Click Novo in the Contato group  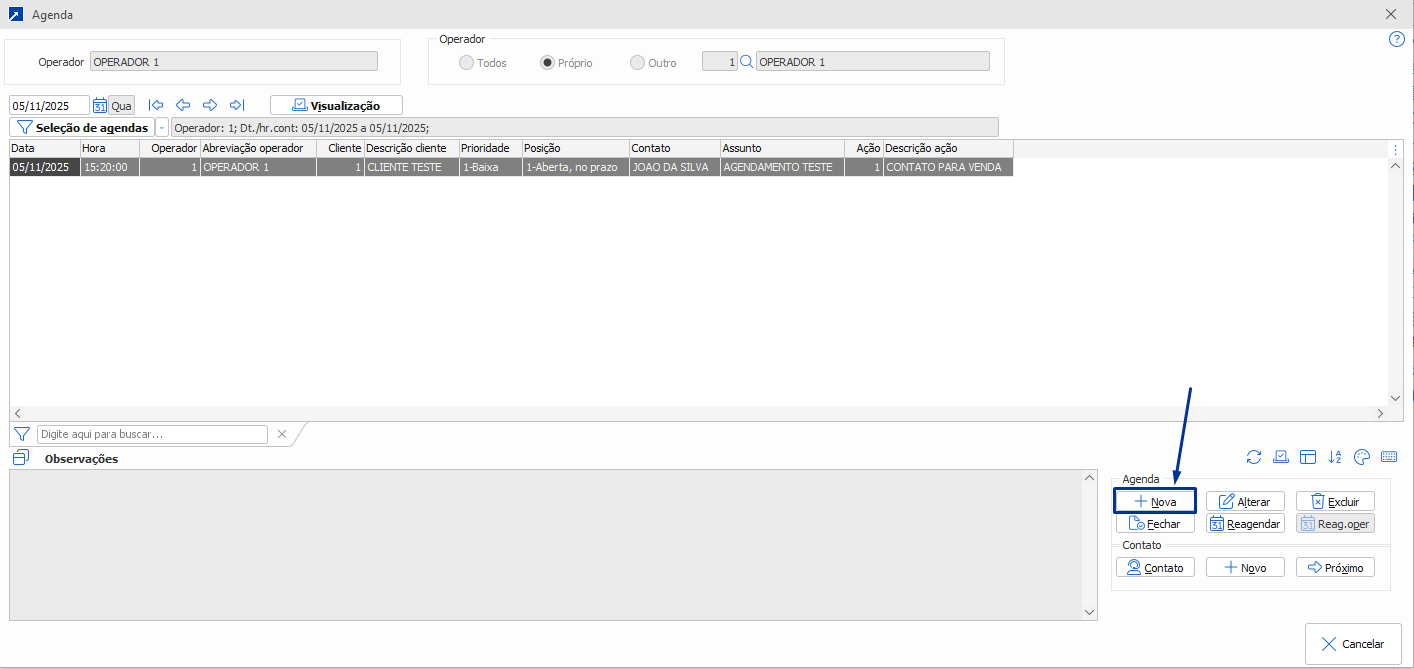pyautogui.click(x=1245, y=567)
